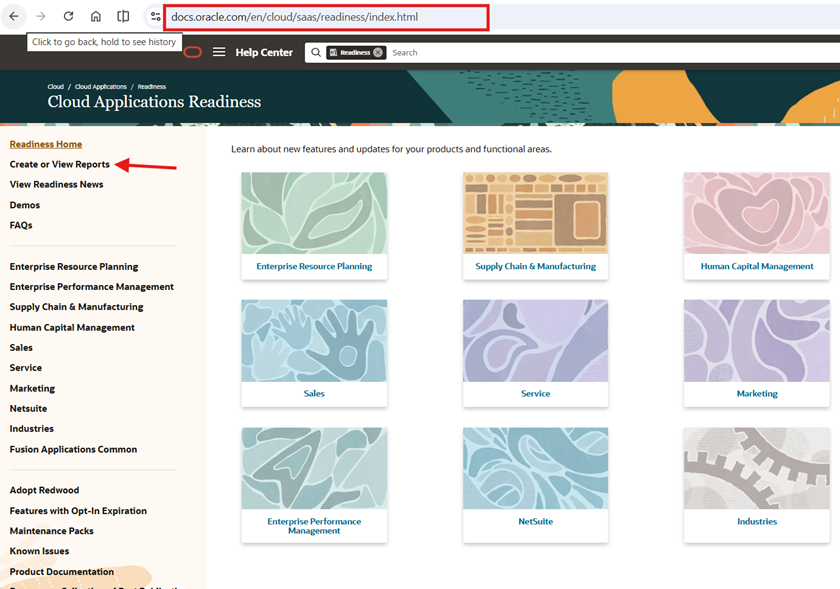Screen dimensions: 840x589
Task: Visit View Readiness News
Action: coord(55,184)
